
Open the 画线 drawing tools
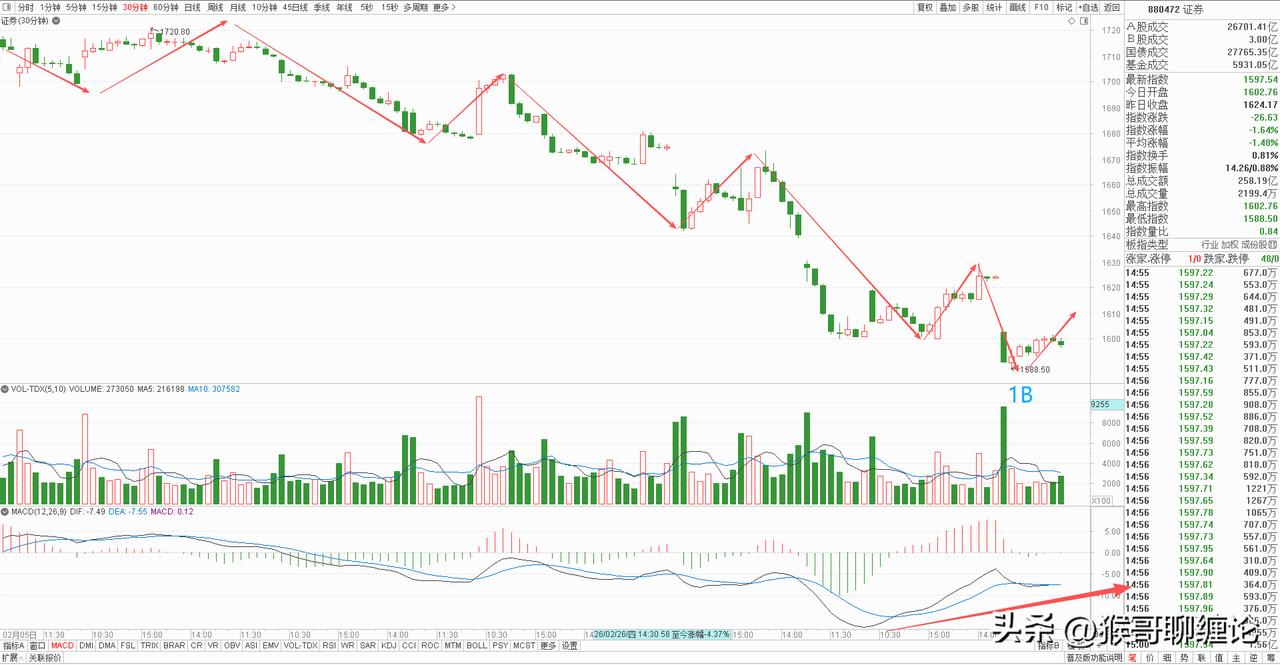1018,7
